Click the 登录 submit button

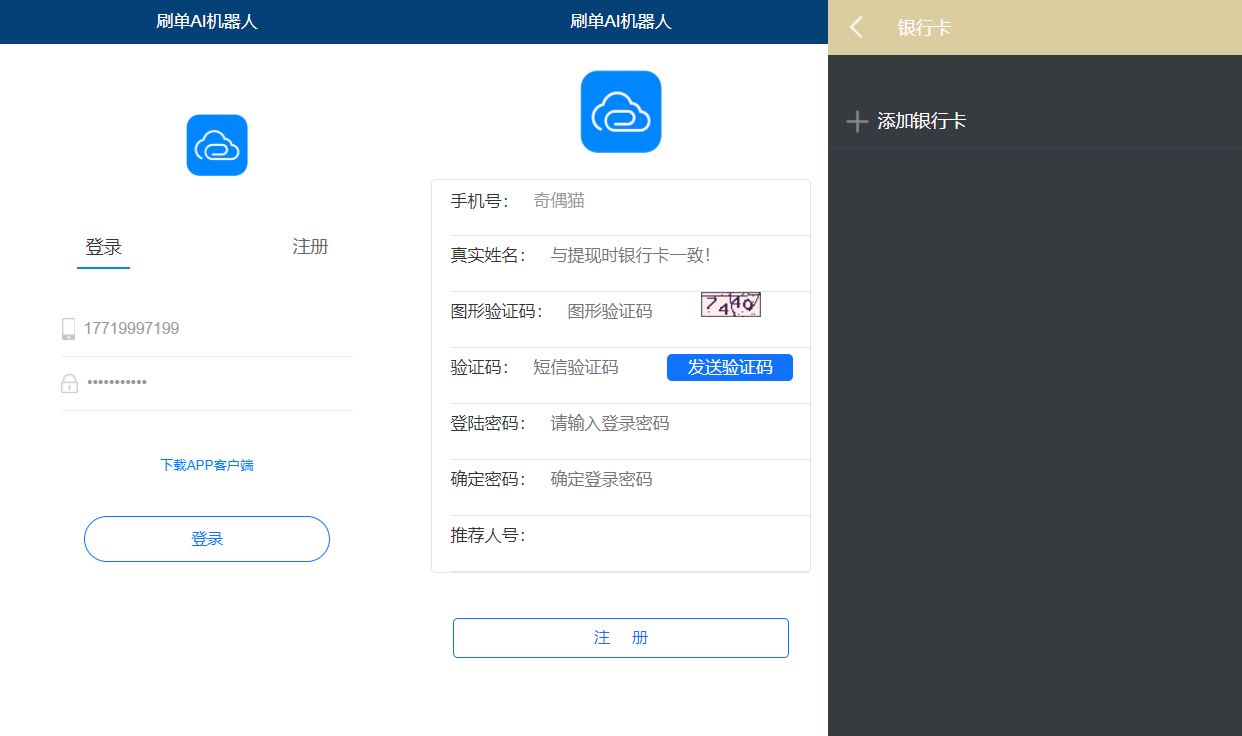click(207, 539)
